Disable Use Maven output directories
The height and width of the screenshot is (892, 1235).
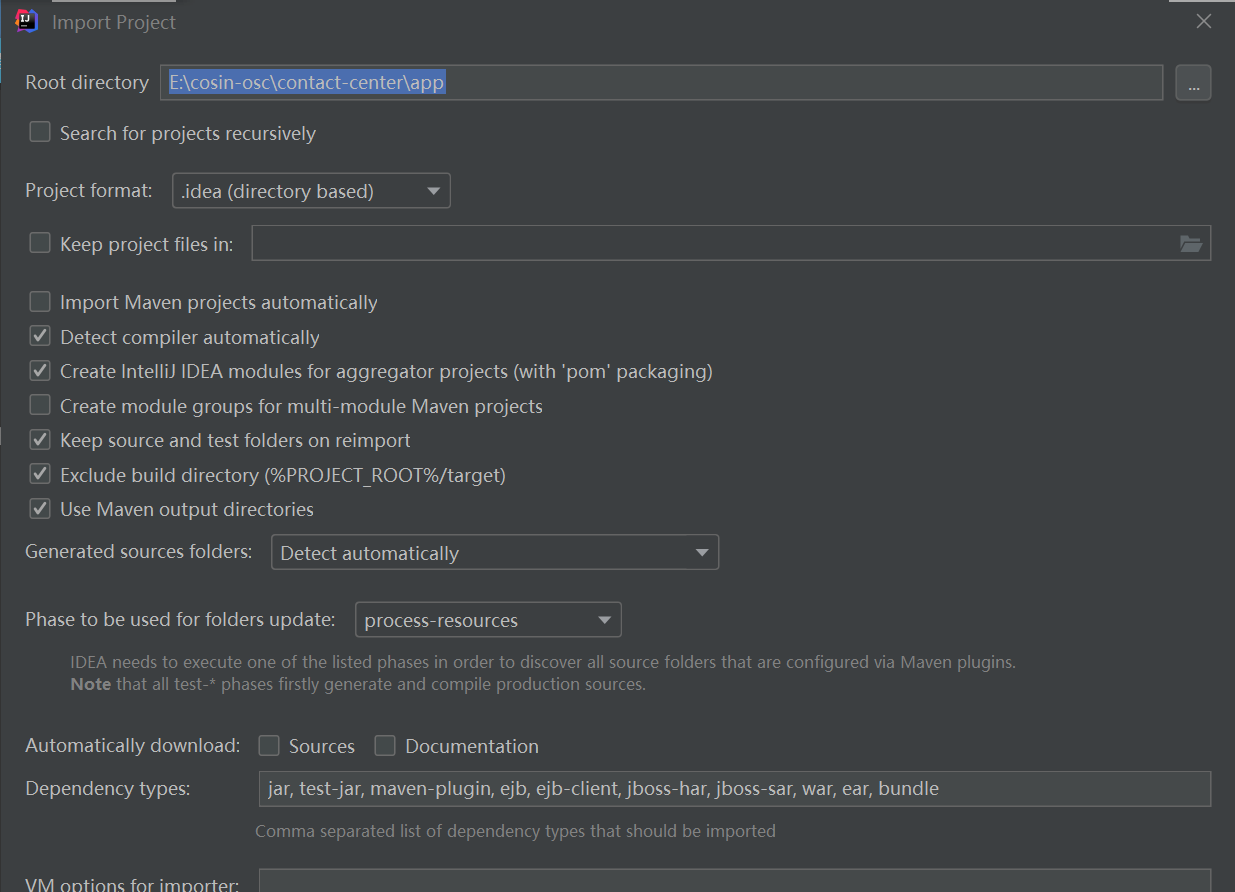[39, 508]
